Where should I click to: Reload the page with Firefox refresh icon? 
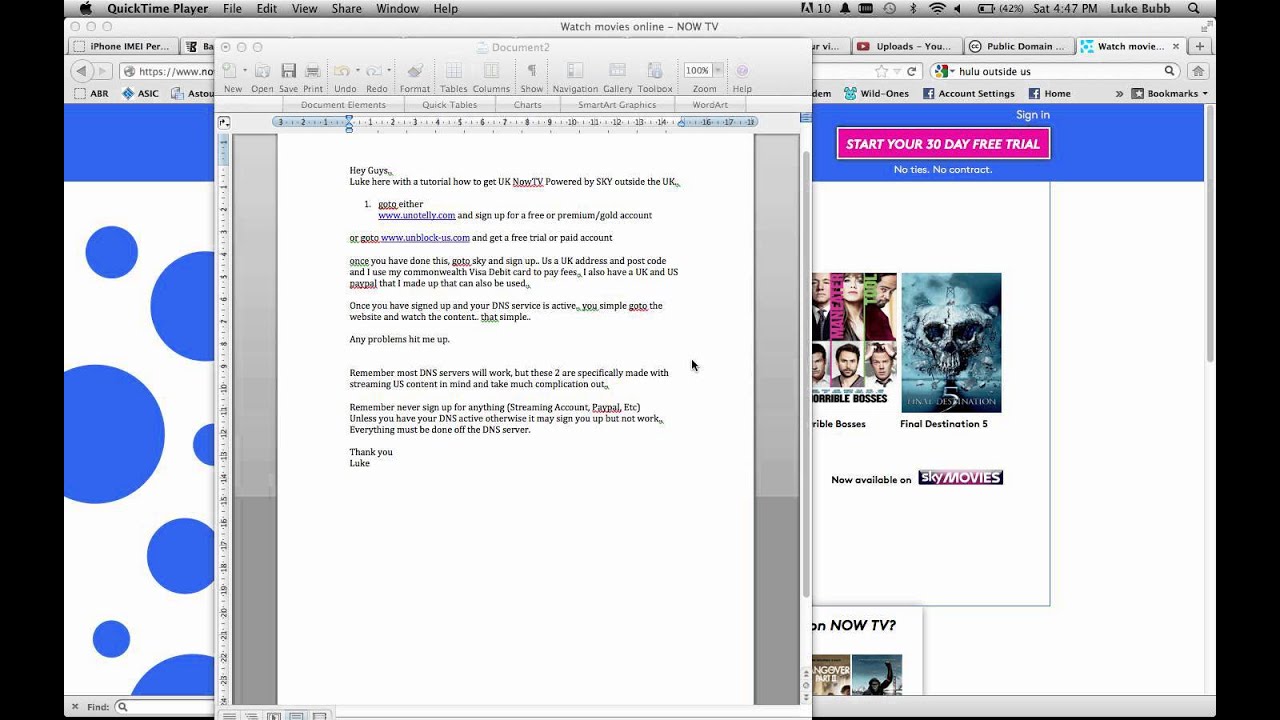912,71
